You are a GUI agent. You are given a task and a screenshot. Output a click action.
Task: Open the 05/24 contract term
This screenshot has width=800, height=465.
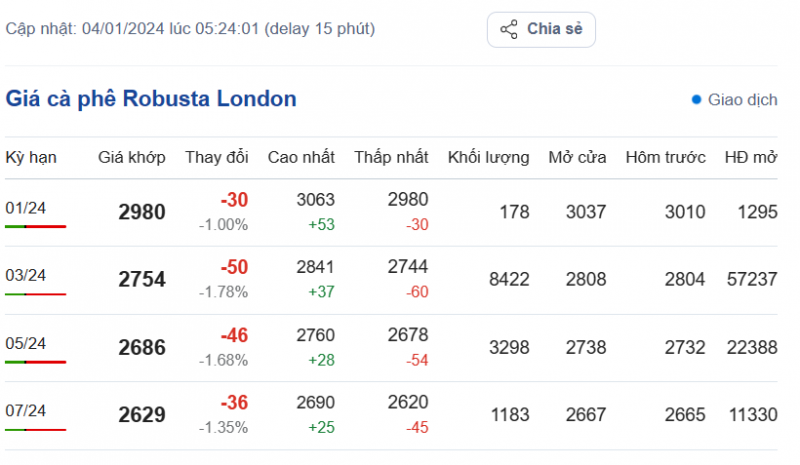tap(26, 343)
